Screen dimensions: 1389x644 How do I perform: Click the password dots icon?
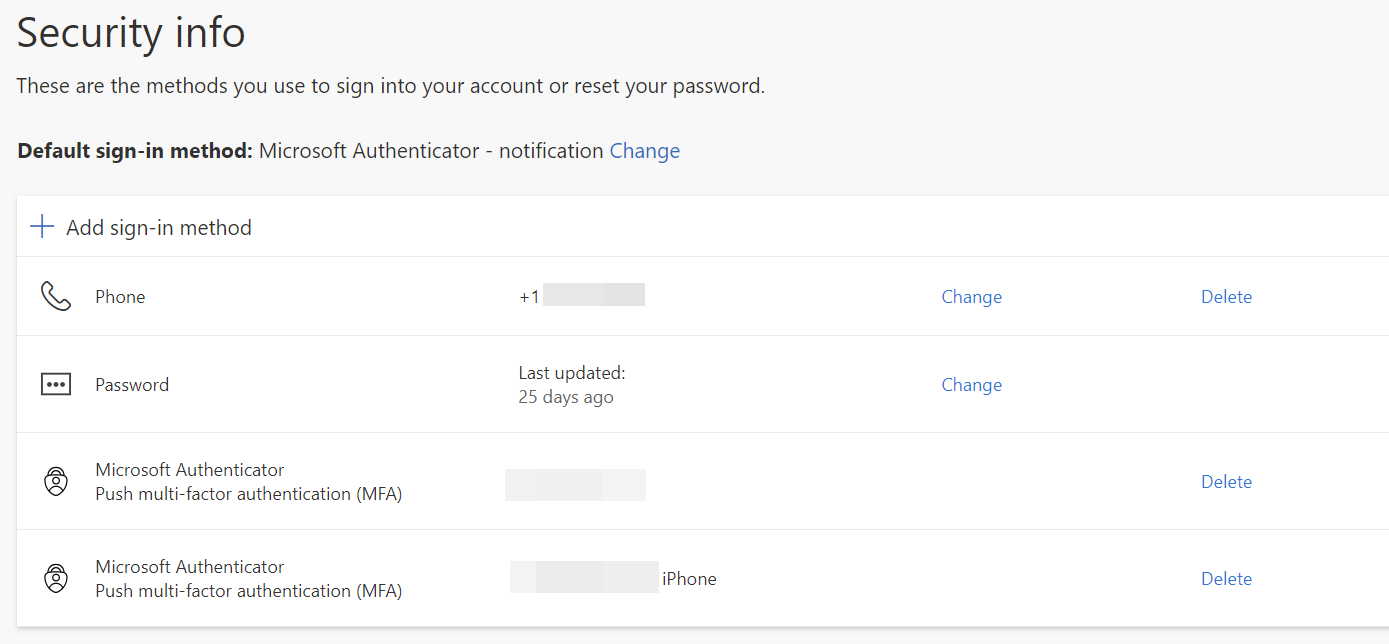point(56,385)
